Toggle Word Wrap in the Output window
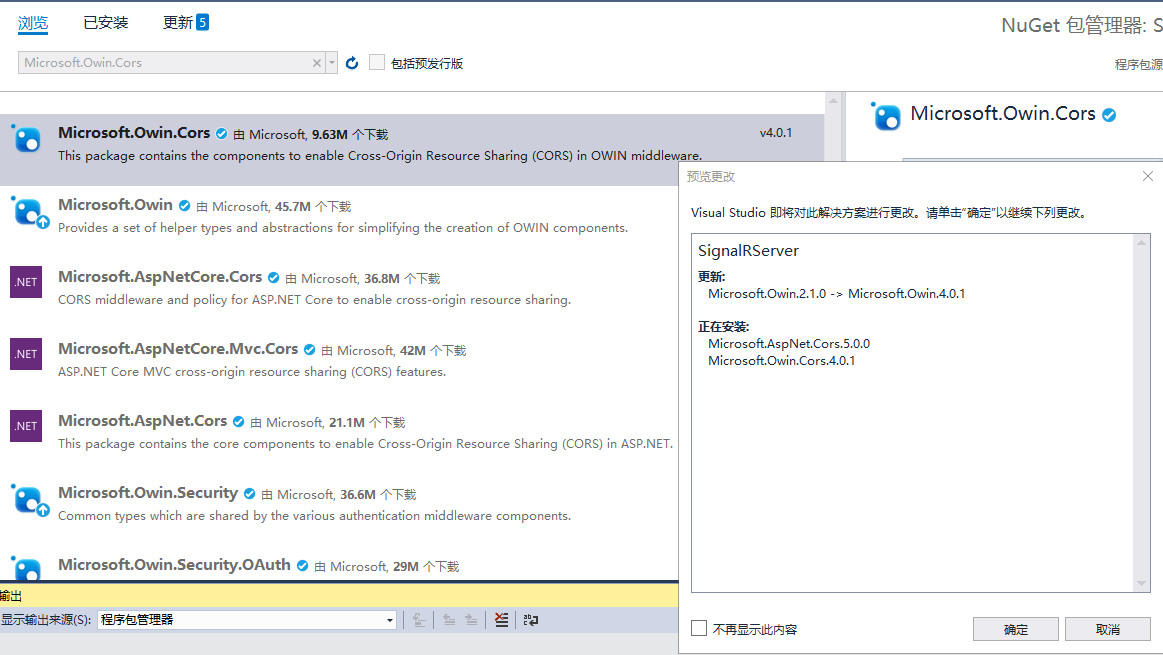This screenshot has width=1163, height=655. coord(531,620)
